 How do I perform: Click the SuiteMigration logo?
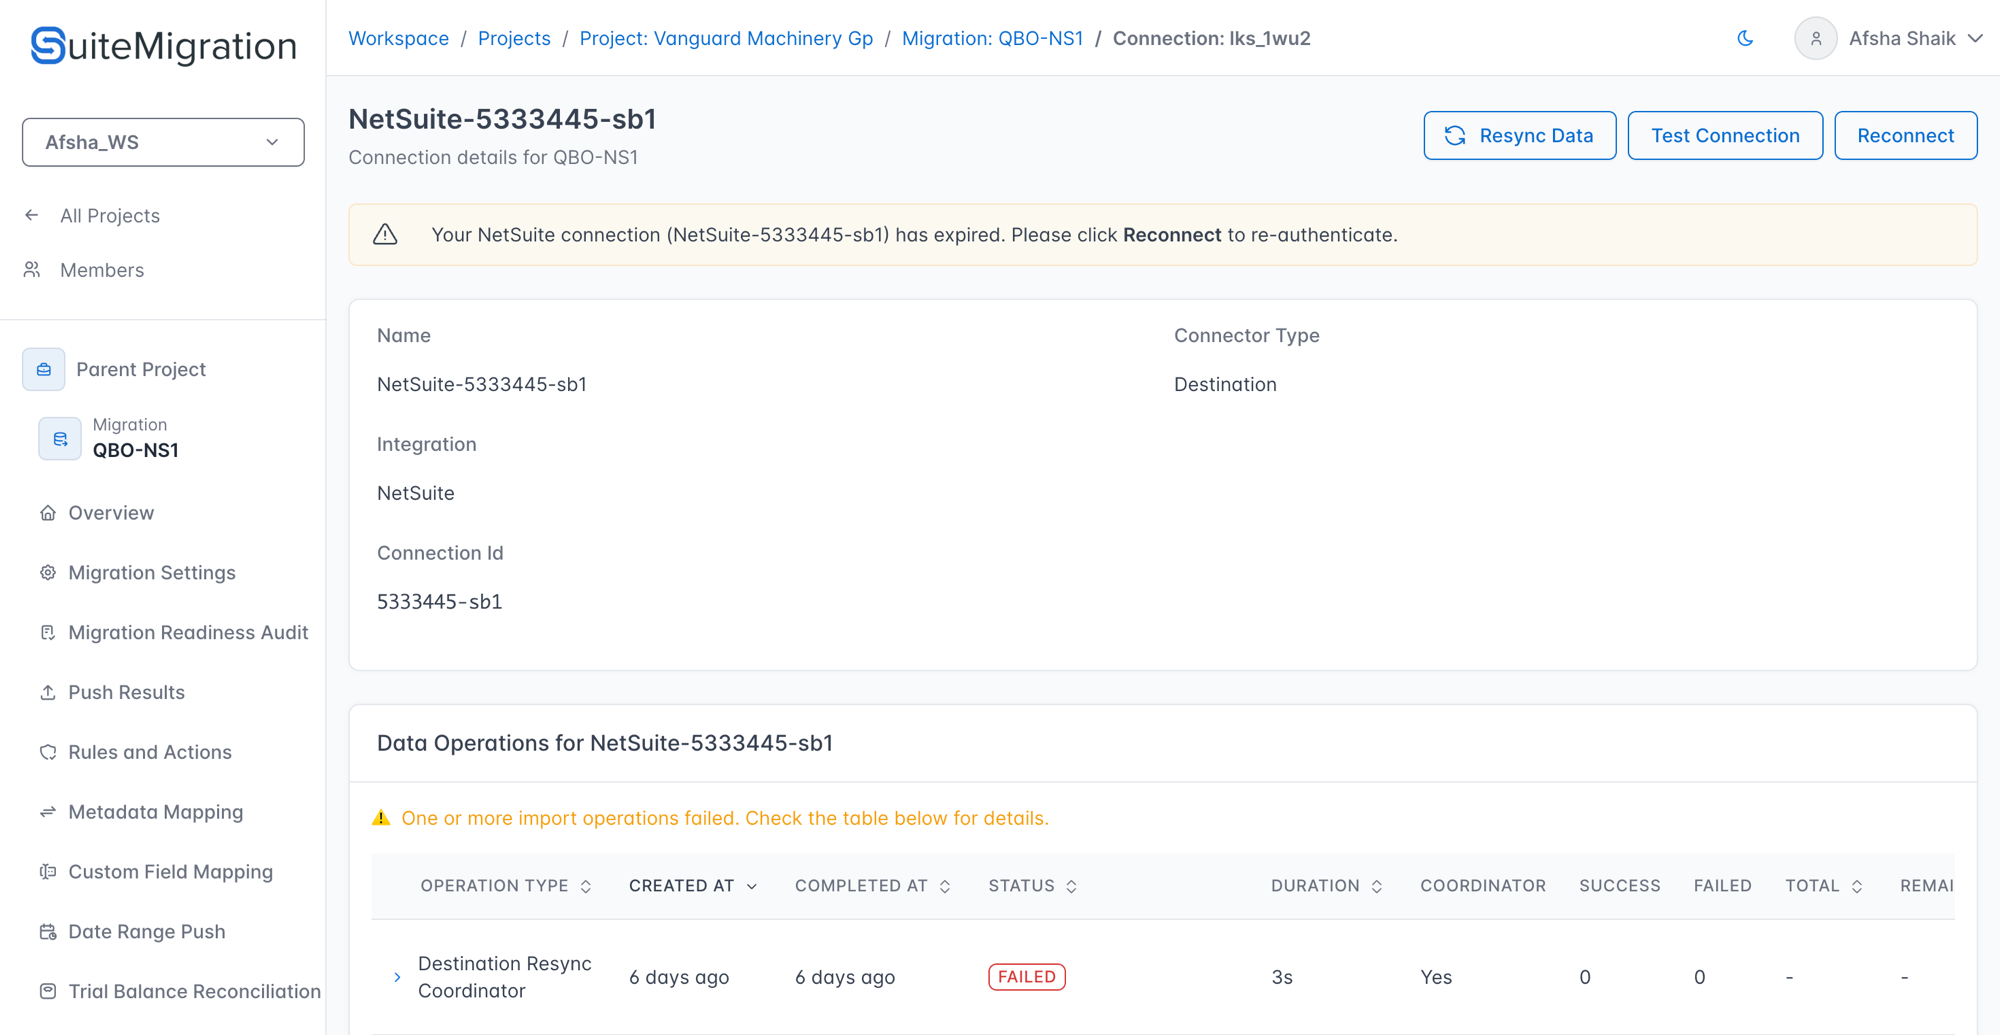[x=163, y=46]
